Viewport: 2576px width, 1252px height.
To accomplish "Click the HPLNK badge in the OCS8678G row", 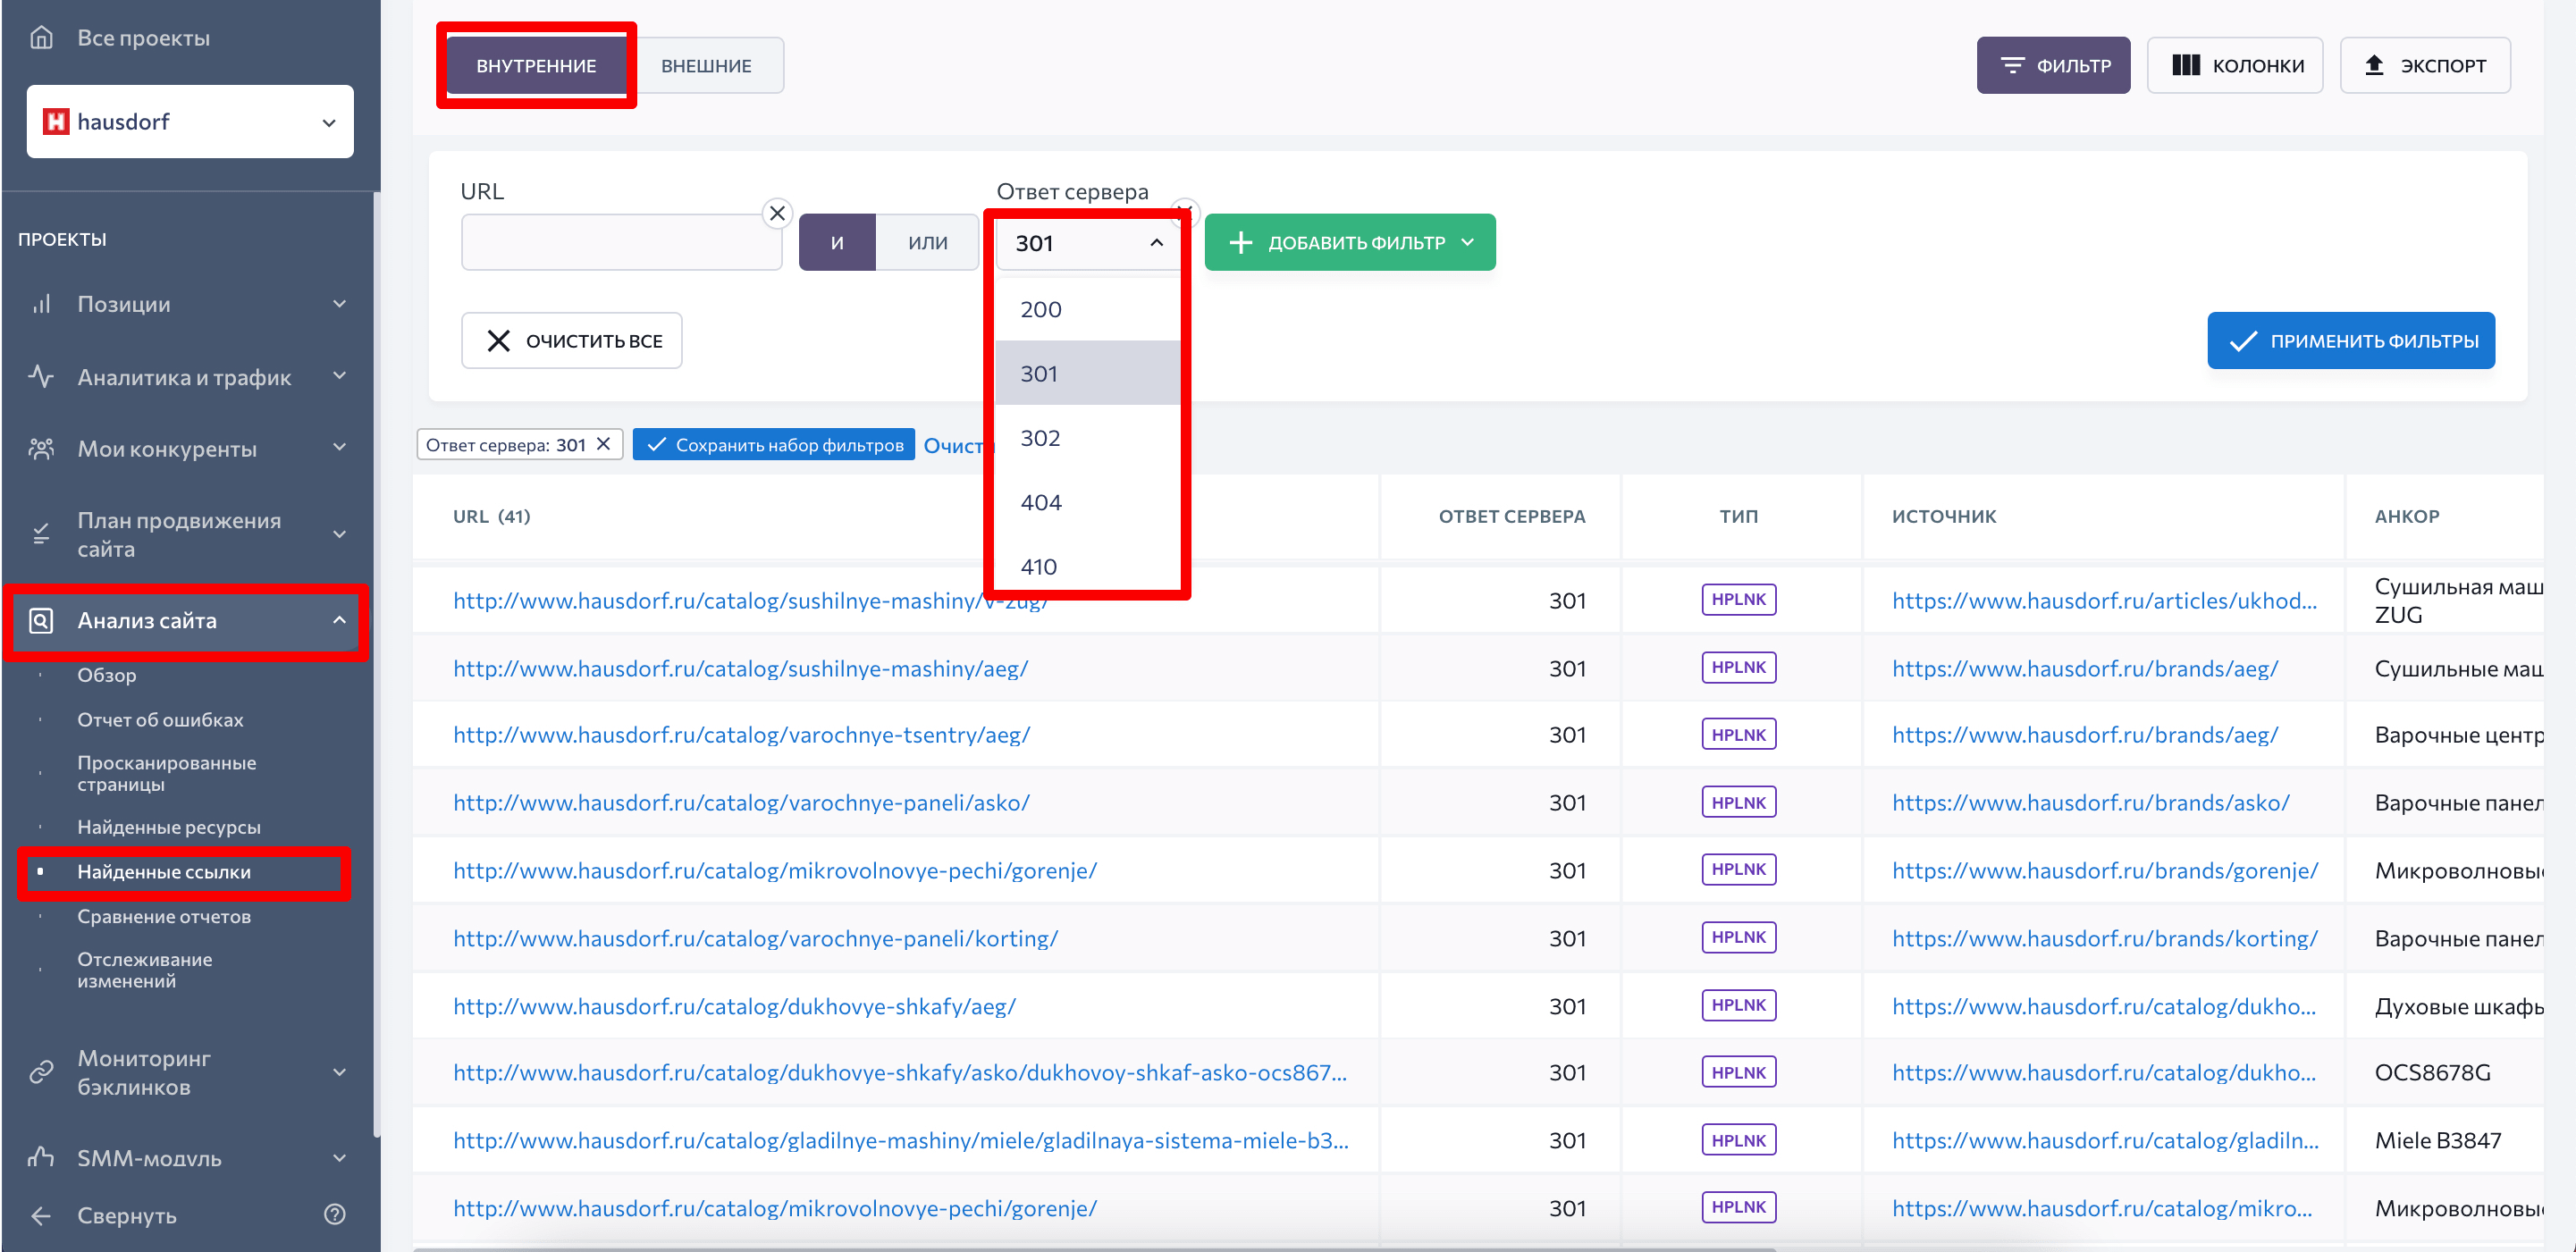I will pos(1738,1072).
